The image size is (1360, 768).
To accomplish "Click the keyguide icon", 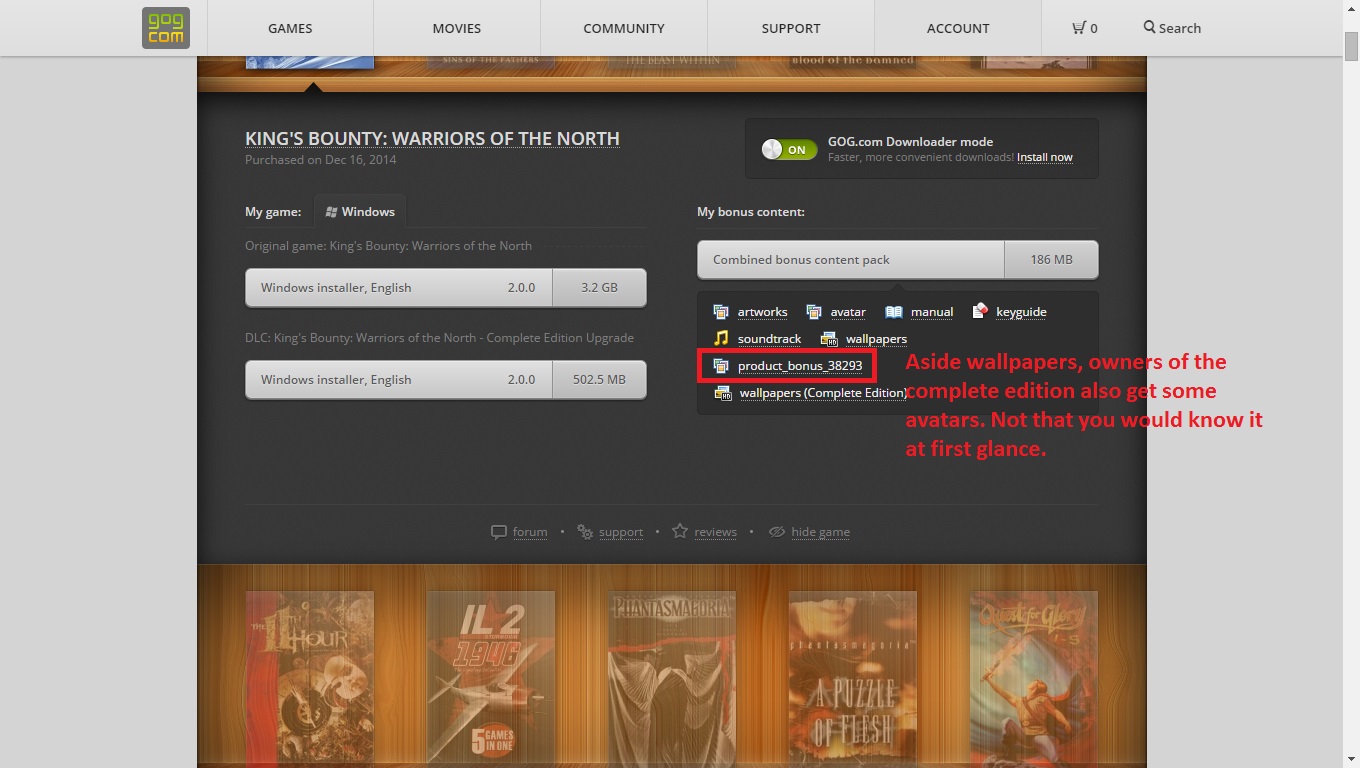I will click(x=980, y=311).
